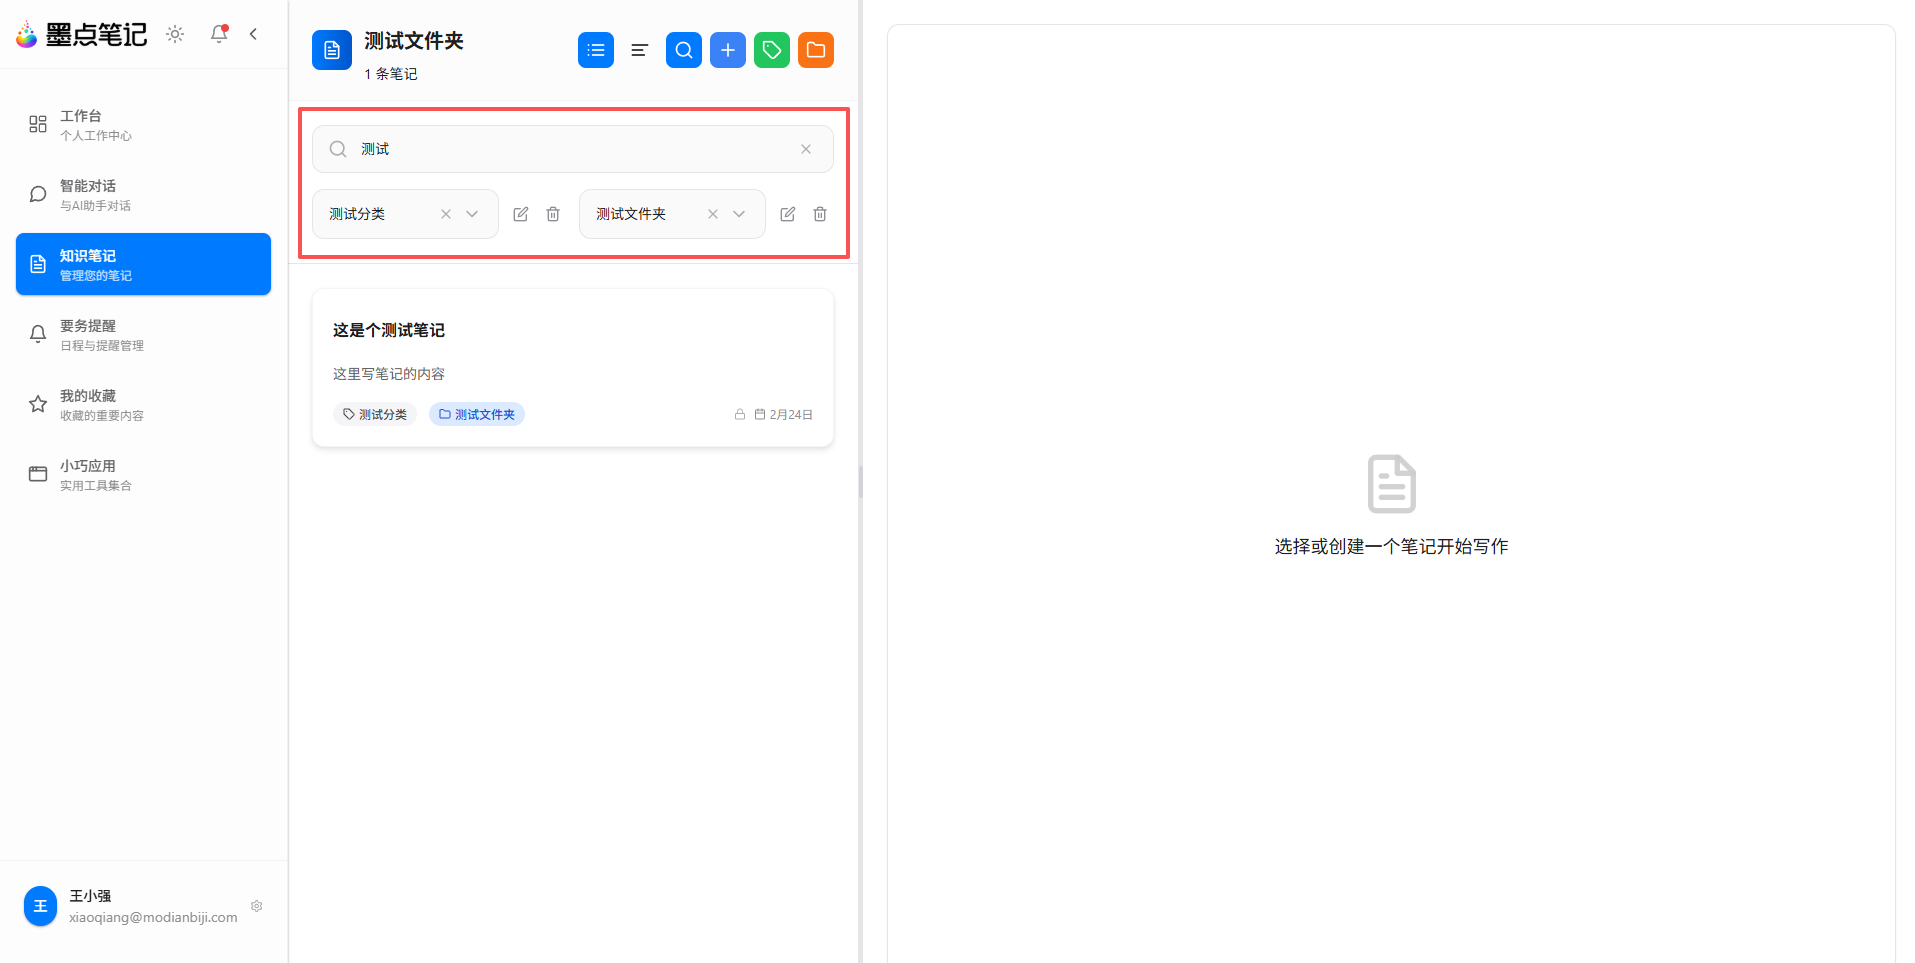The width and height of the screenshot is (1915, 963).
Task: Click the search input field
Action: click(x=570, y=149)
